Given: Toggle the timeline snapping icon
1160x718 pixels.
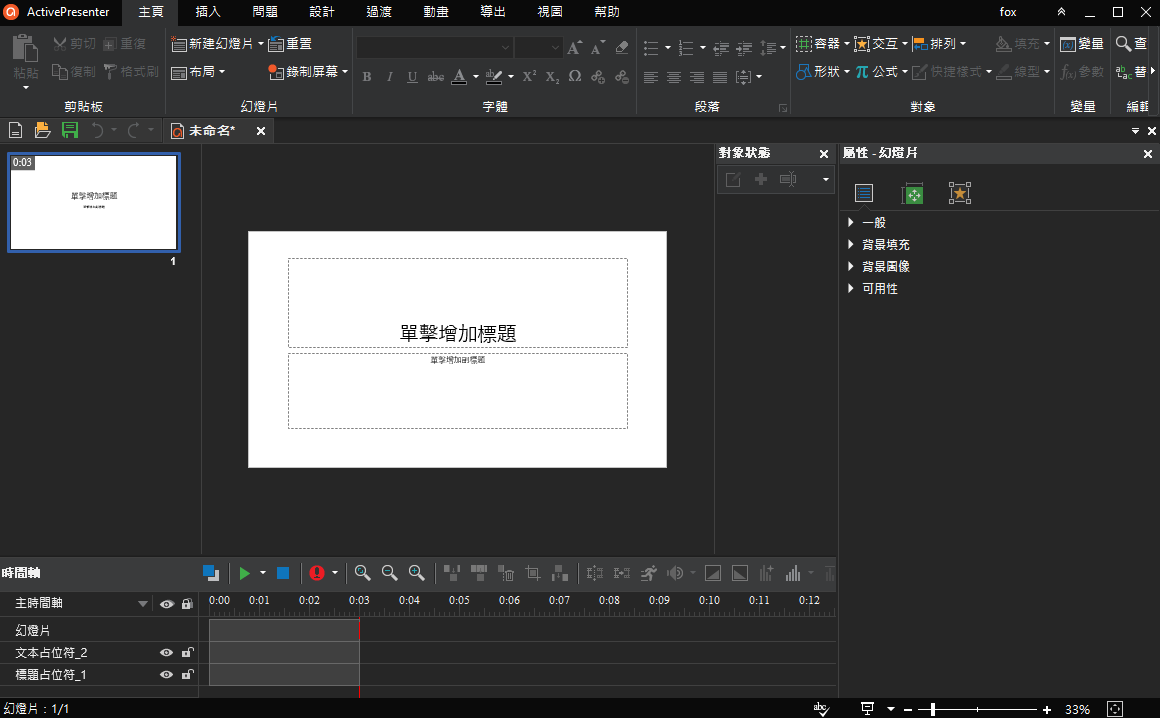Looking at the screenshot, I should coord(211,573).
